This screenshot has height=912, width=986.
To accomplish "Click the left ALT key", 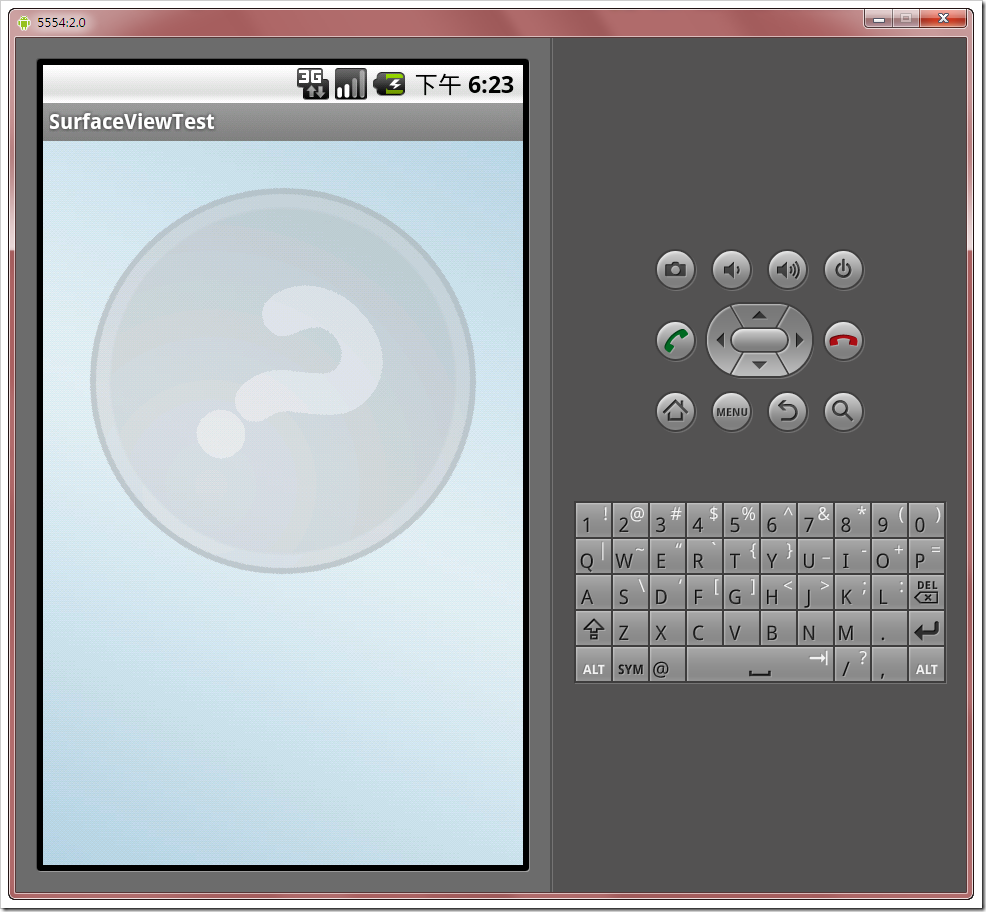I will [x=593, y=665].
